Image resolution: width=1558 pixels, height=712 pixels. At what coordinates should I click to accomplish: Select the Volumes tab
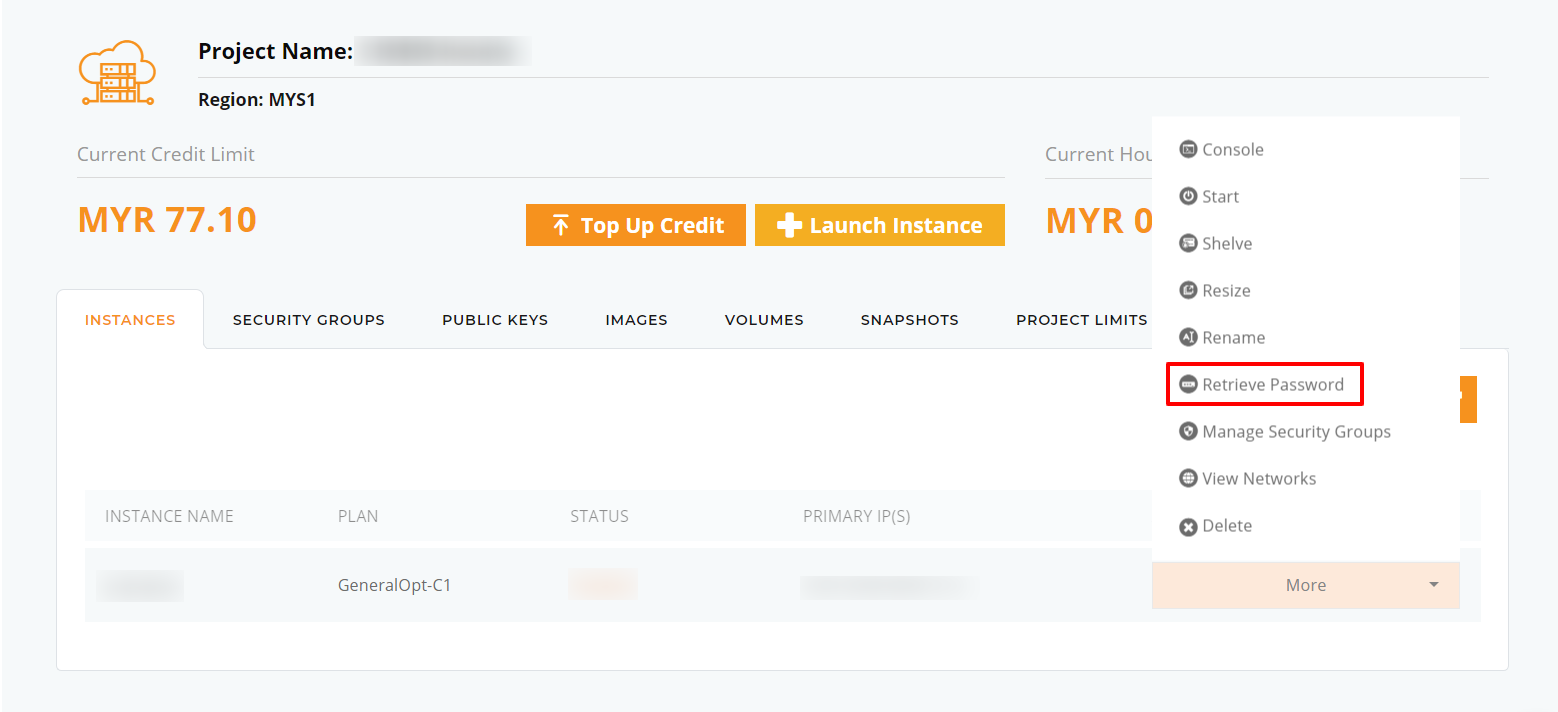tap(764, 320)
